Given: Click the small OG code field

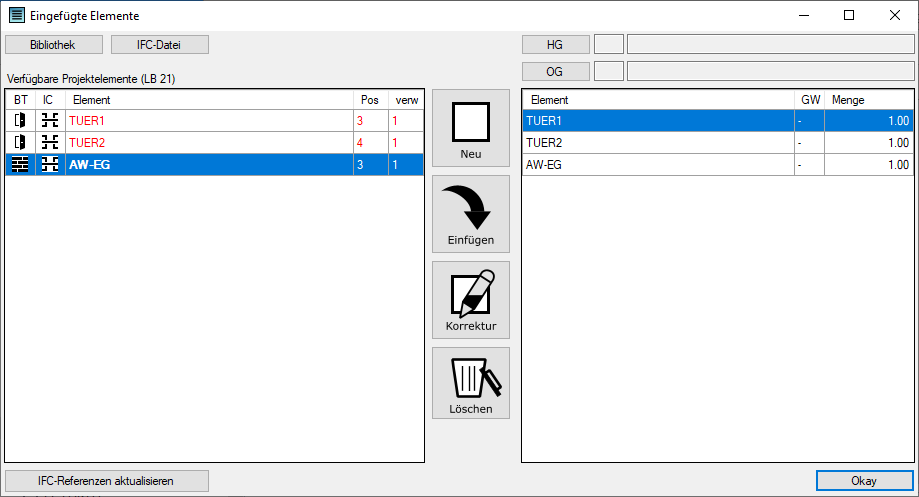Looking at the screenshot, I should click(x=609, y=72).
